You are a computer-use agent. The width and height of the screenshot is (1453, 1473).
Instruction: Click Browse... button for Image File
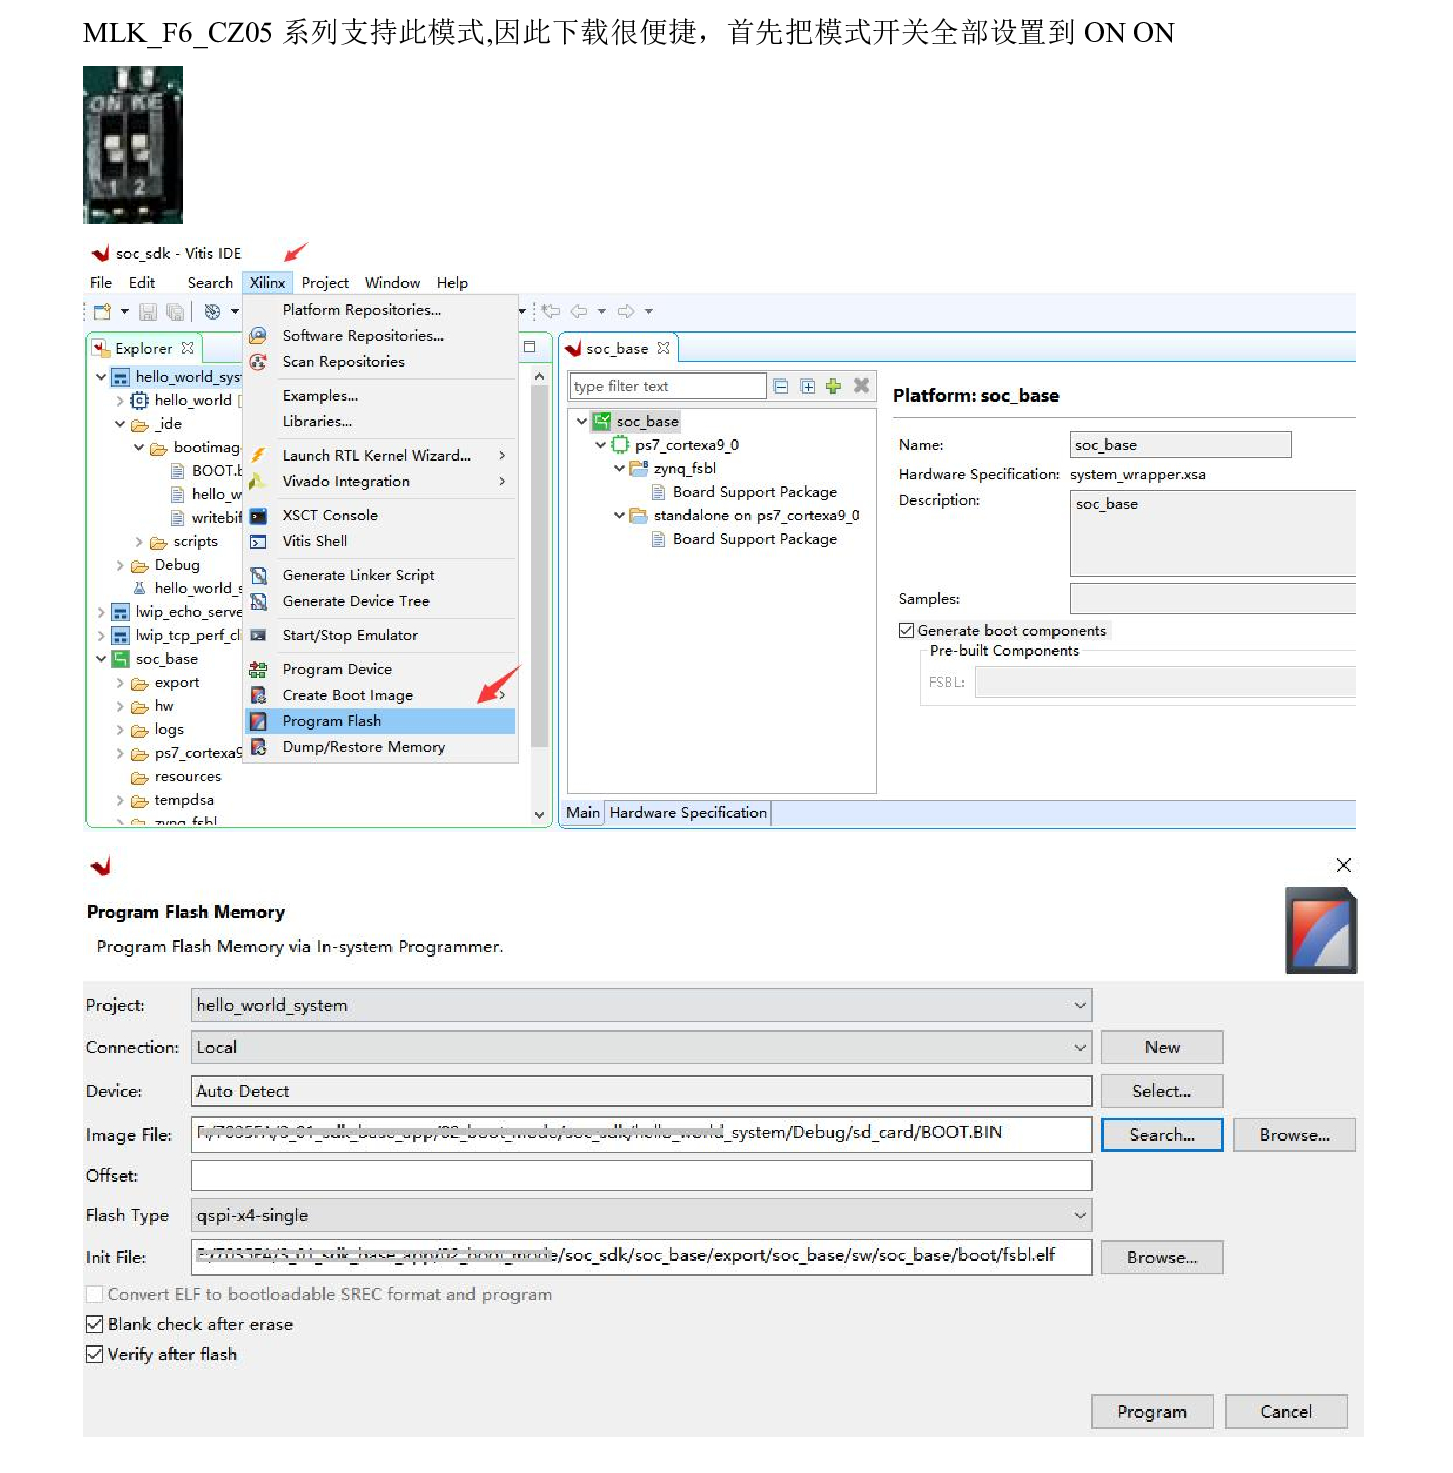[x=1295, y=1135]
